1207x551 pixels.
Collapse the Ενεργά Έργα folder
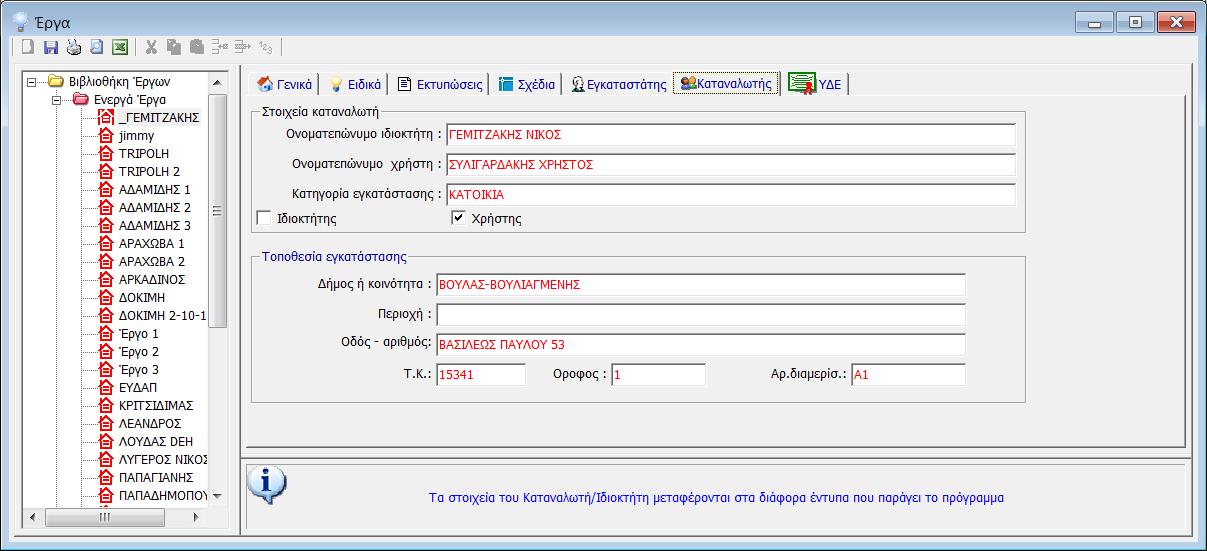[56, 100]
